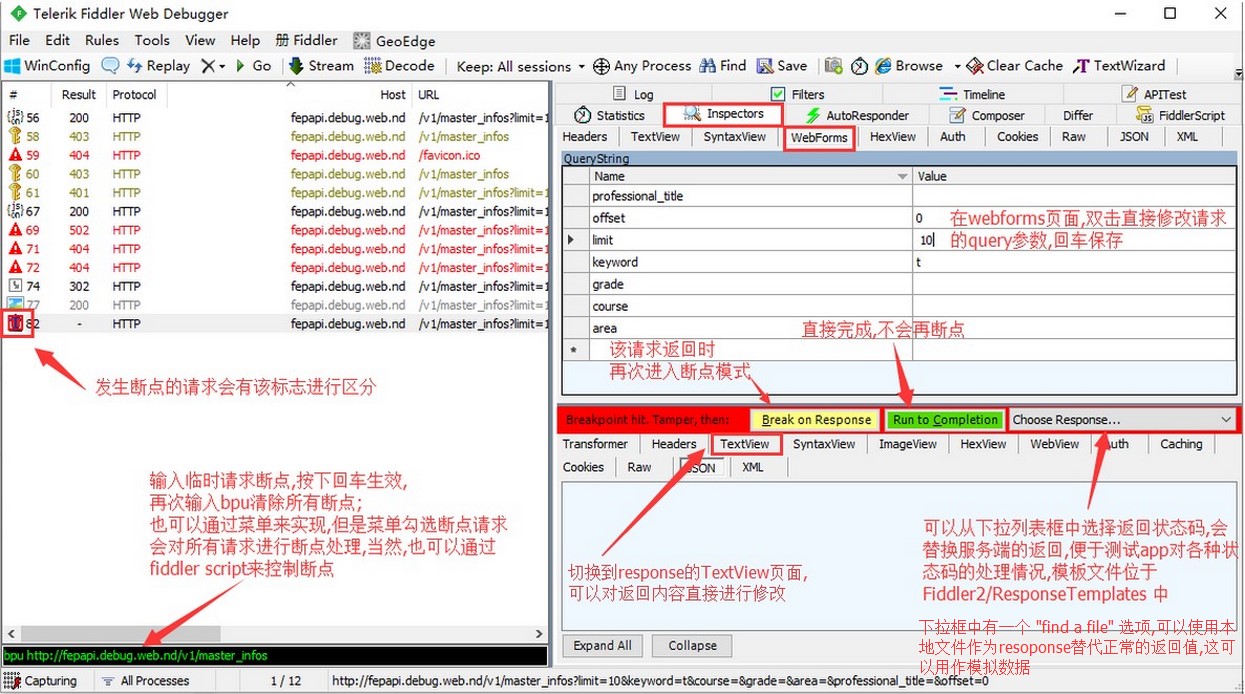Open the Statistics tab
The width and height of the screenshot is (1245, 694).
609,115
